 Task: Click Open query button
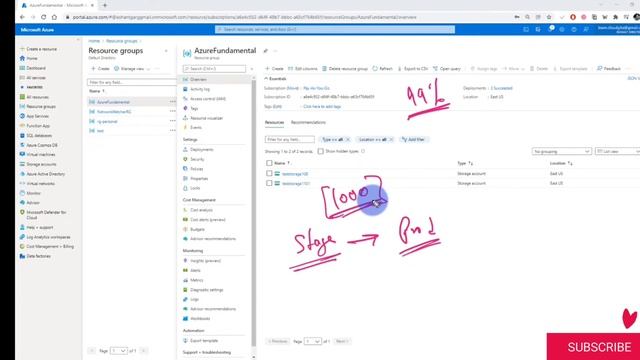tap(447, 69)
